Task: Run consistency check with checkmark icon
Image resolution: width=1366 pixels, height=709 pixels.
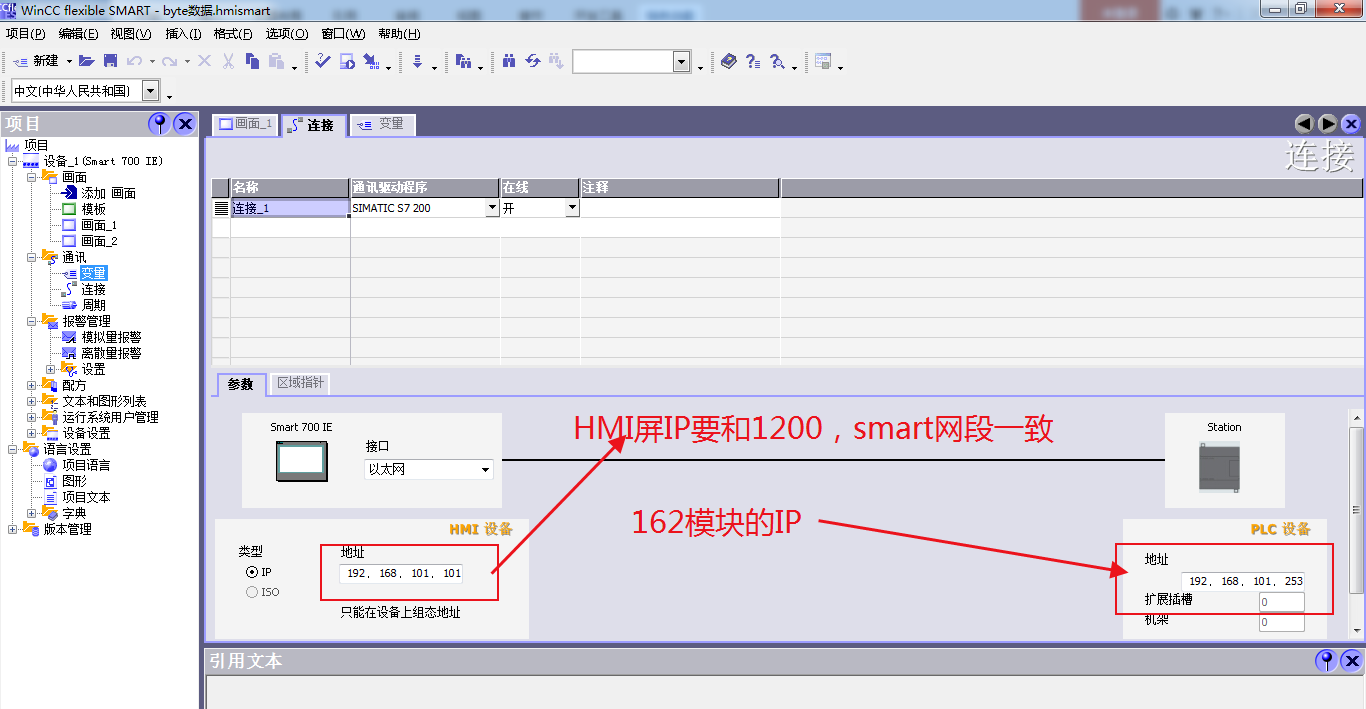Action: point(322,61)
